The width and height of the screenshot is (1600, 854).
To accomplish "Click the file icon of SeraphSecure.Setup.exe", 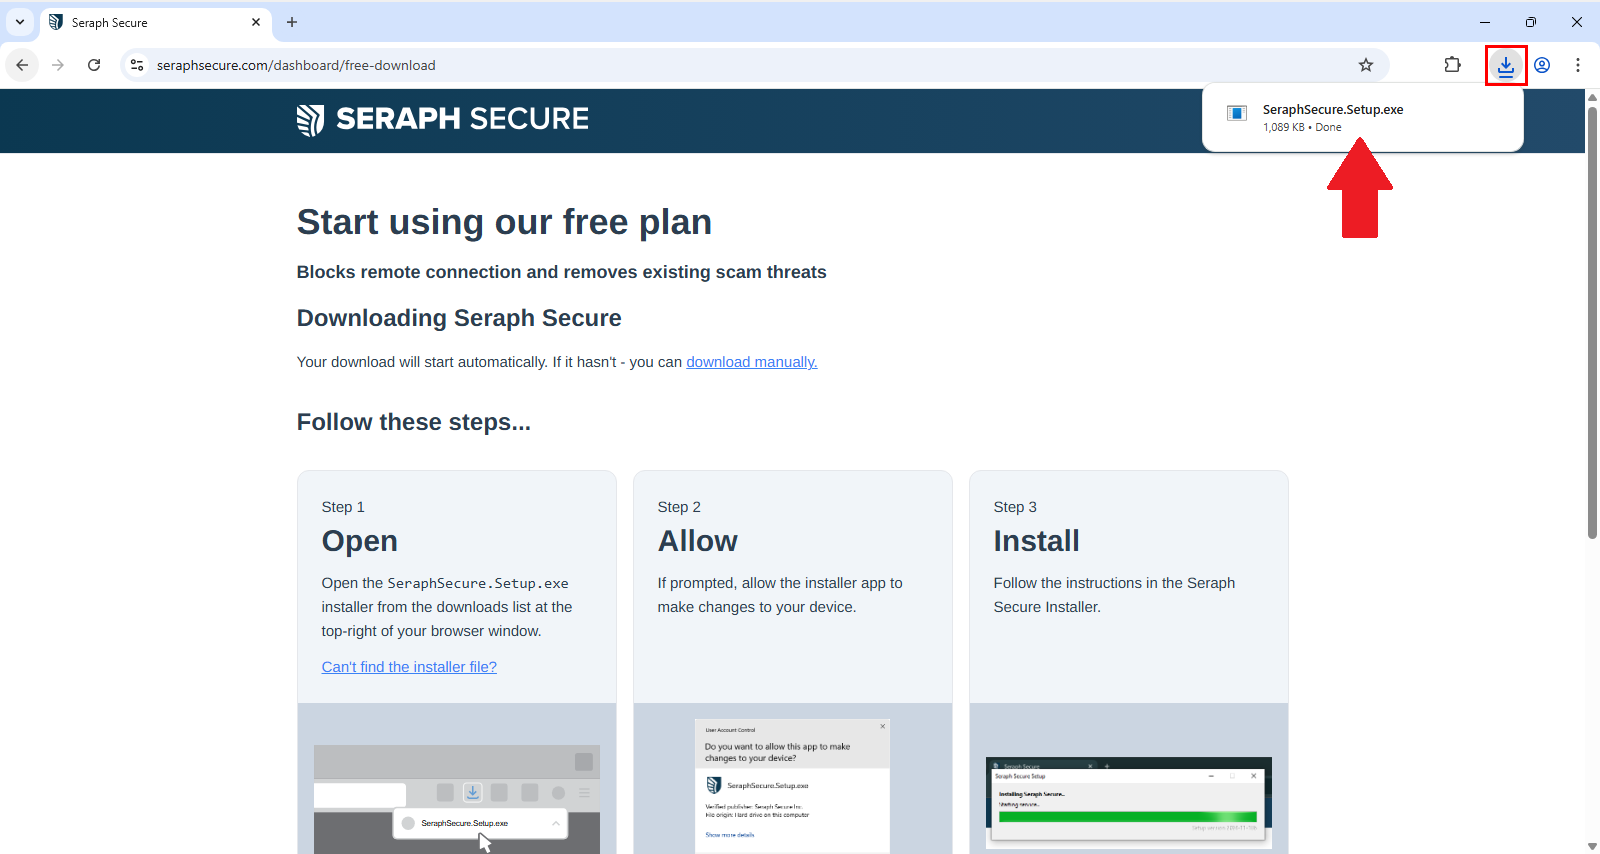I will (1237, 113).
